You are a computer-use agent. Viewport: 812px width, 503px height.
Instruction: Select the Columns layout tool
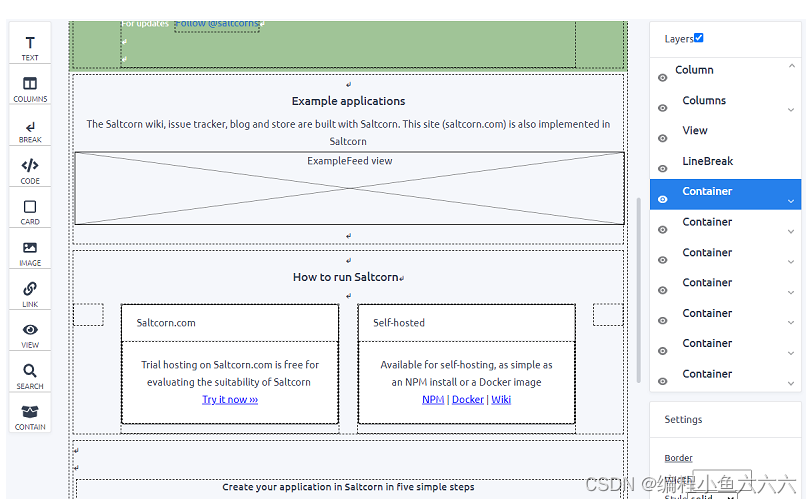pyautogui.click(x=30, y=89)
